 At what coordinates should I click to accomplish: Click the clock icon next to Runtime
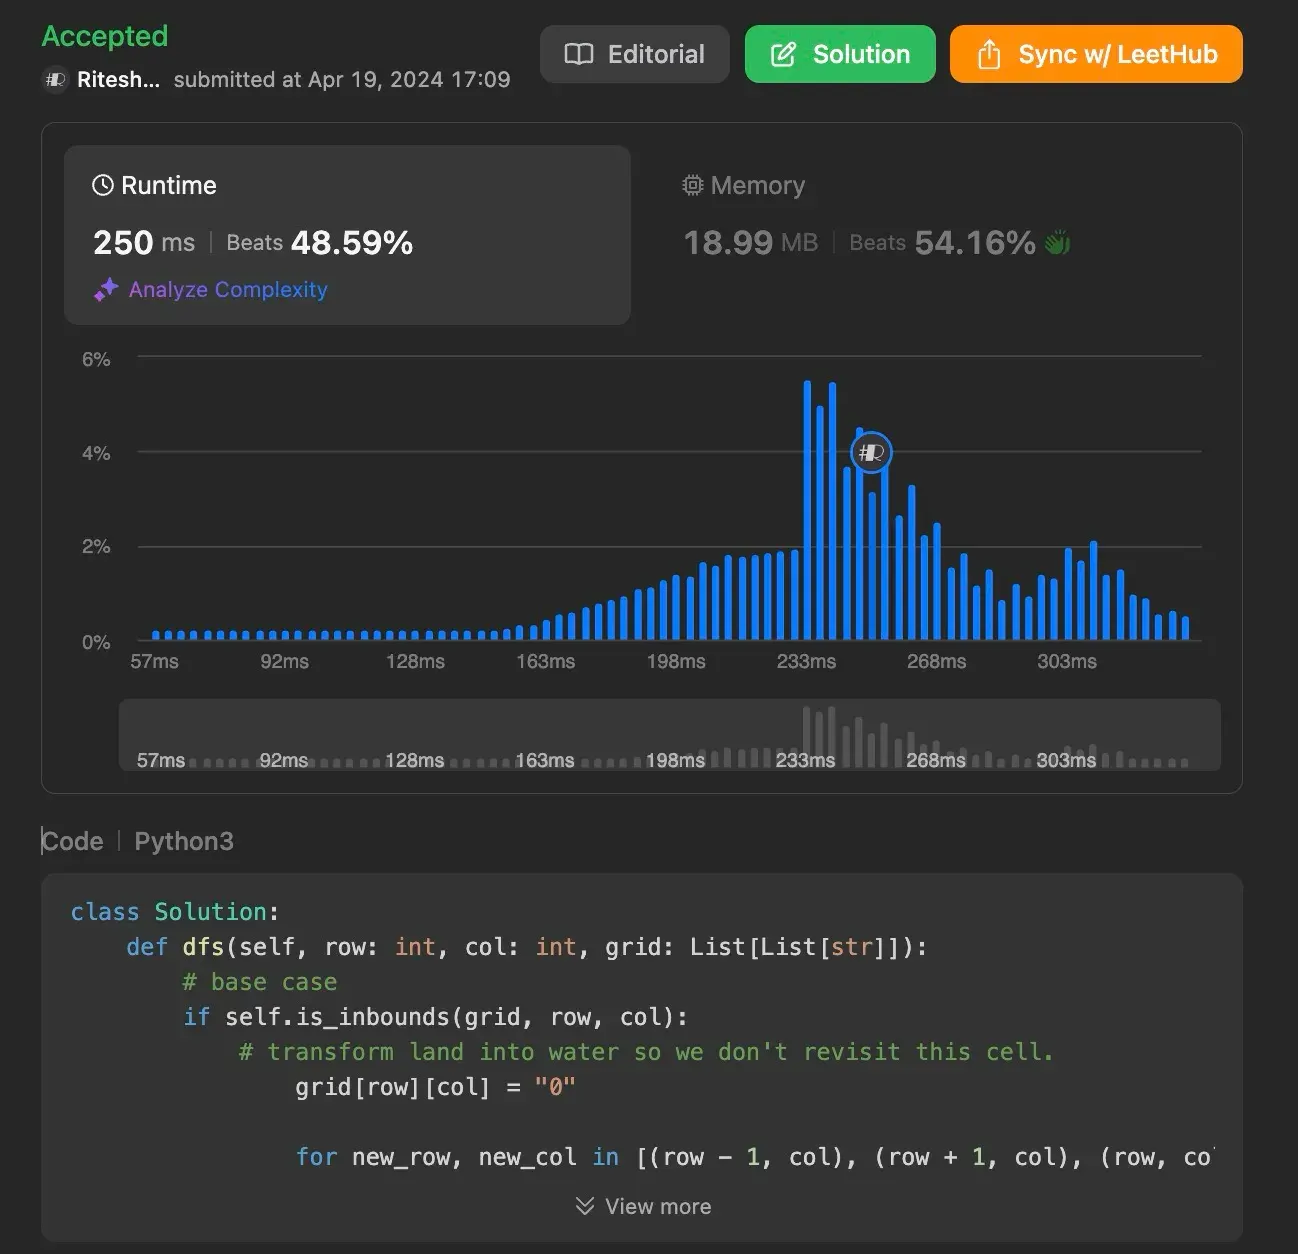103,185
